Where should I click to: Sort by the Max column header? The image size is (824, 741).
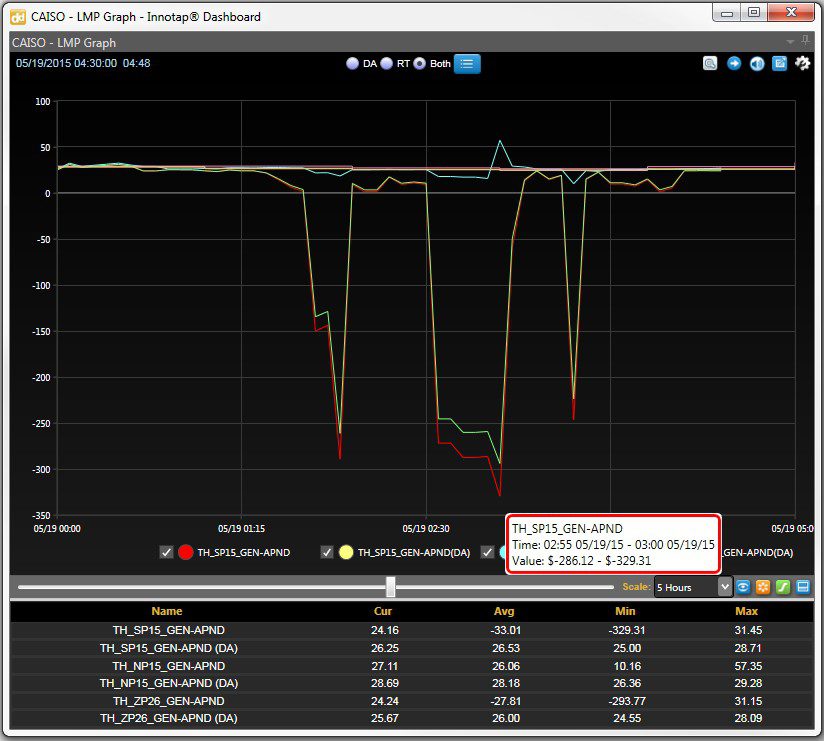coord(747,611)
